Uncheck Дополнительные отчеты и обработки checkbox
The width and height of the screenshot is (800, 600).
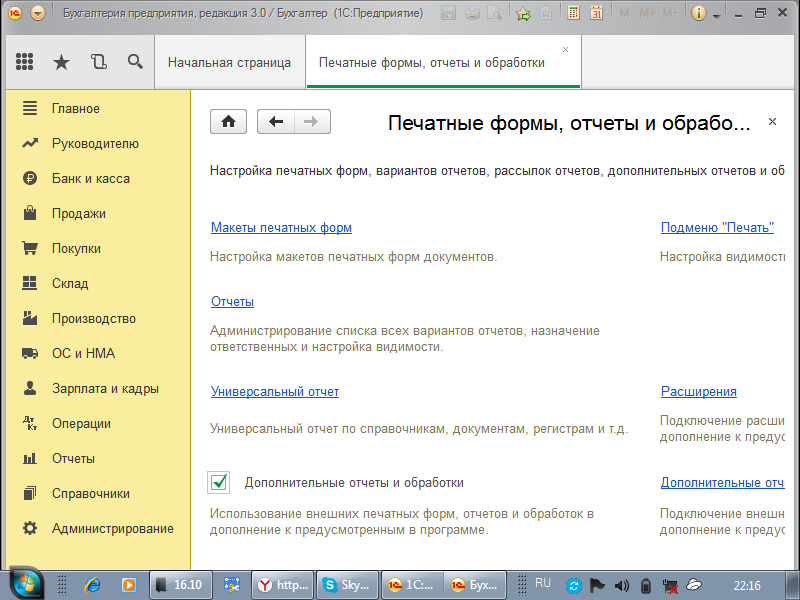pos(219,483)
